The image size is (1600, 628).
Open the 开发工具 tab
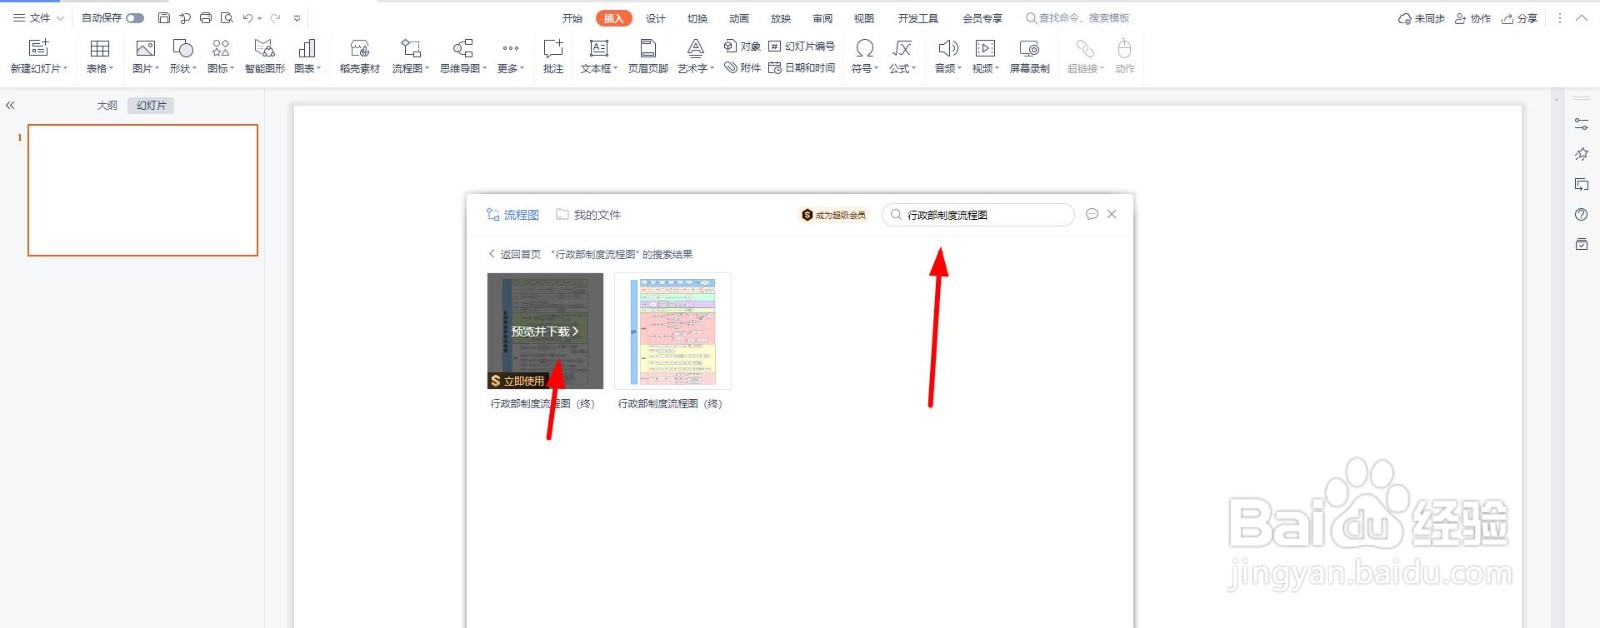point(918,18)
